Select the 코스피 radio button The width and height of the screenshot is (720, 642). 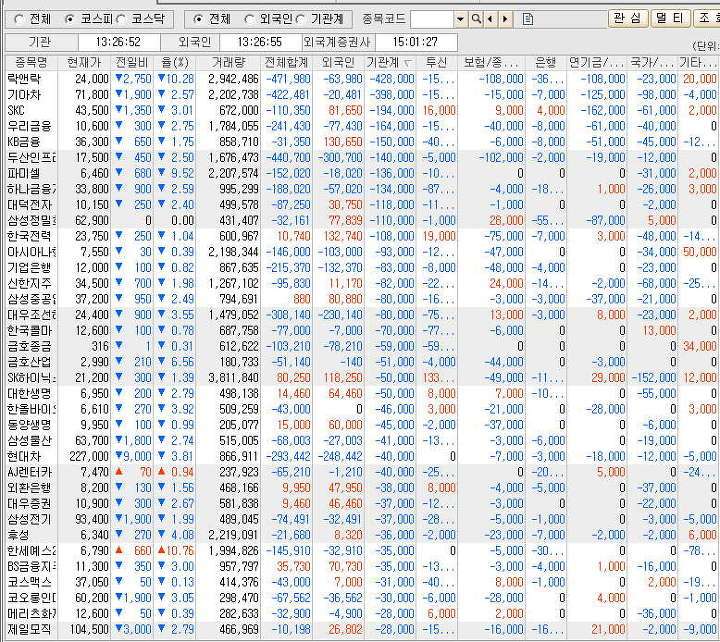(x=69, y=19)
